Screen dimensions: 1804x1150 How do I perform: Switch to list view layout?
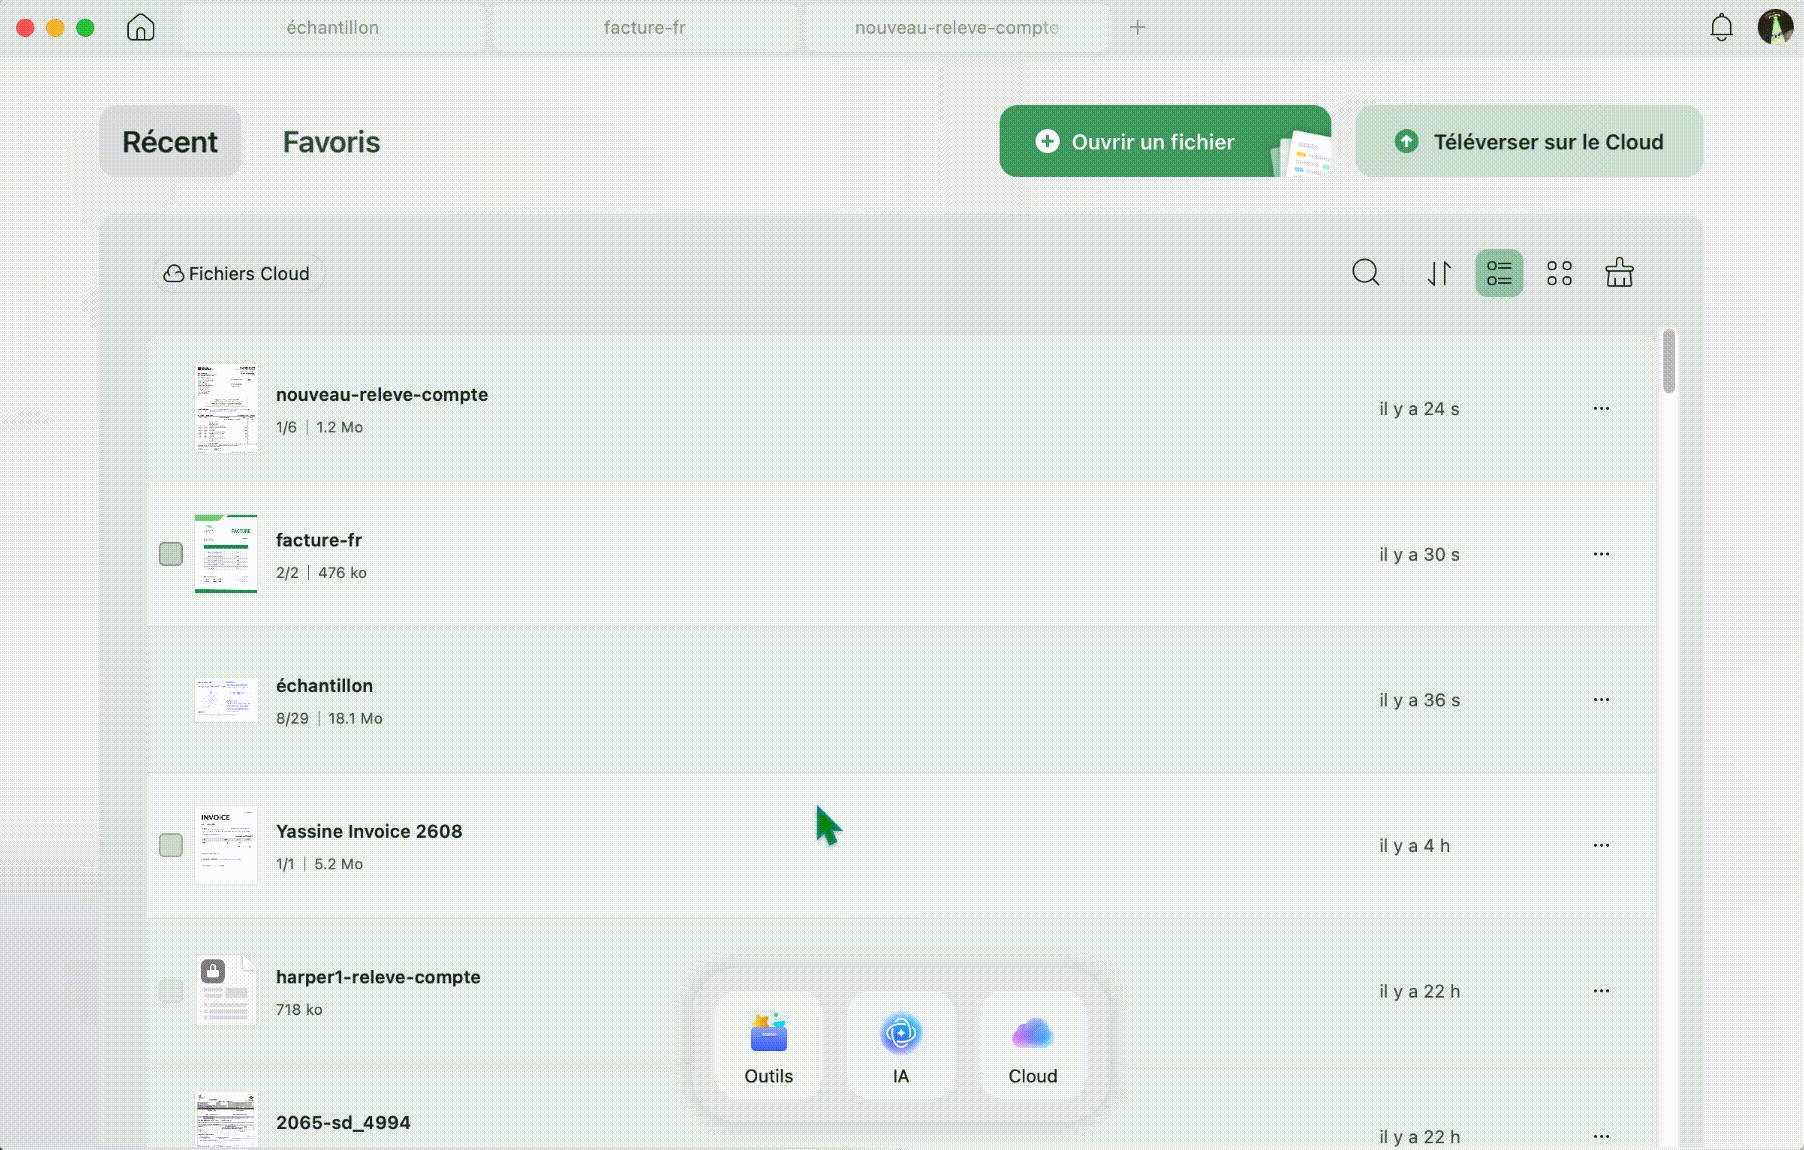tap(1499, 273)
